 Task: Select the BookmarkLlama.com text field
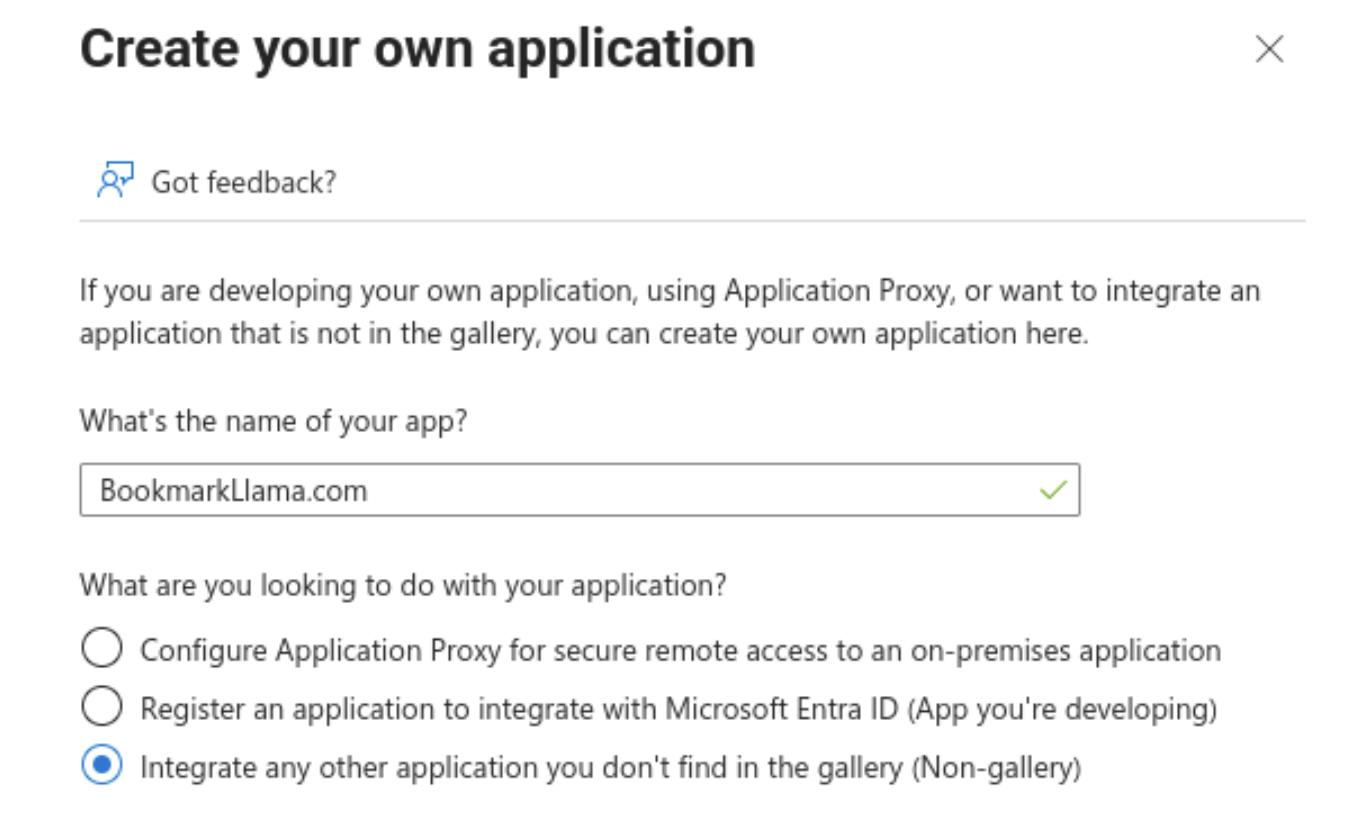tap(400, 490)
